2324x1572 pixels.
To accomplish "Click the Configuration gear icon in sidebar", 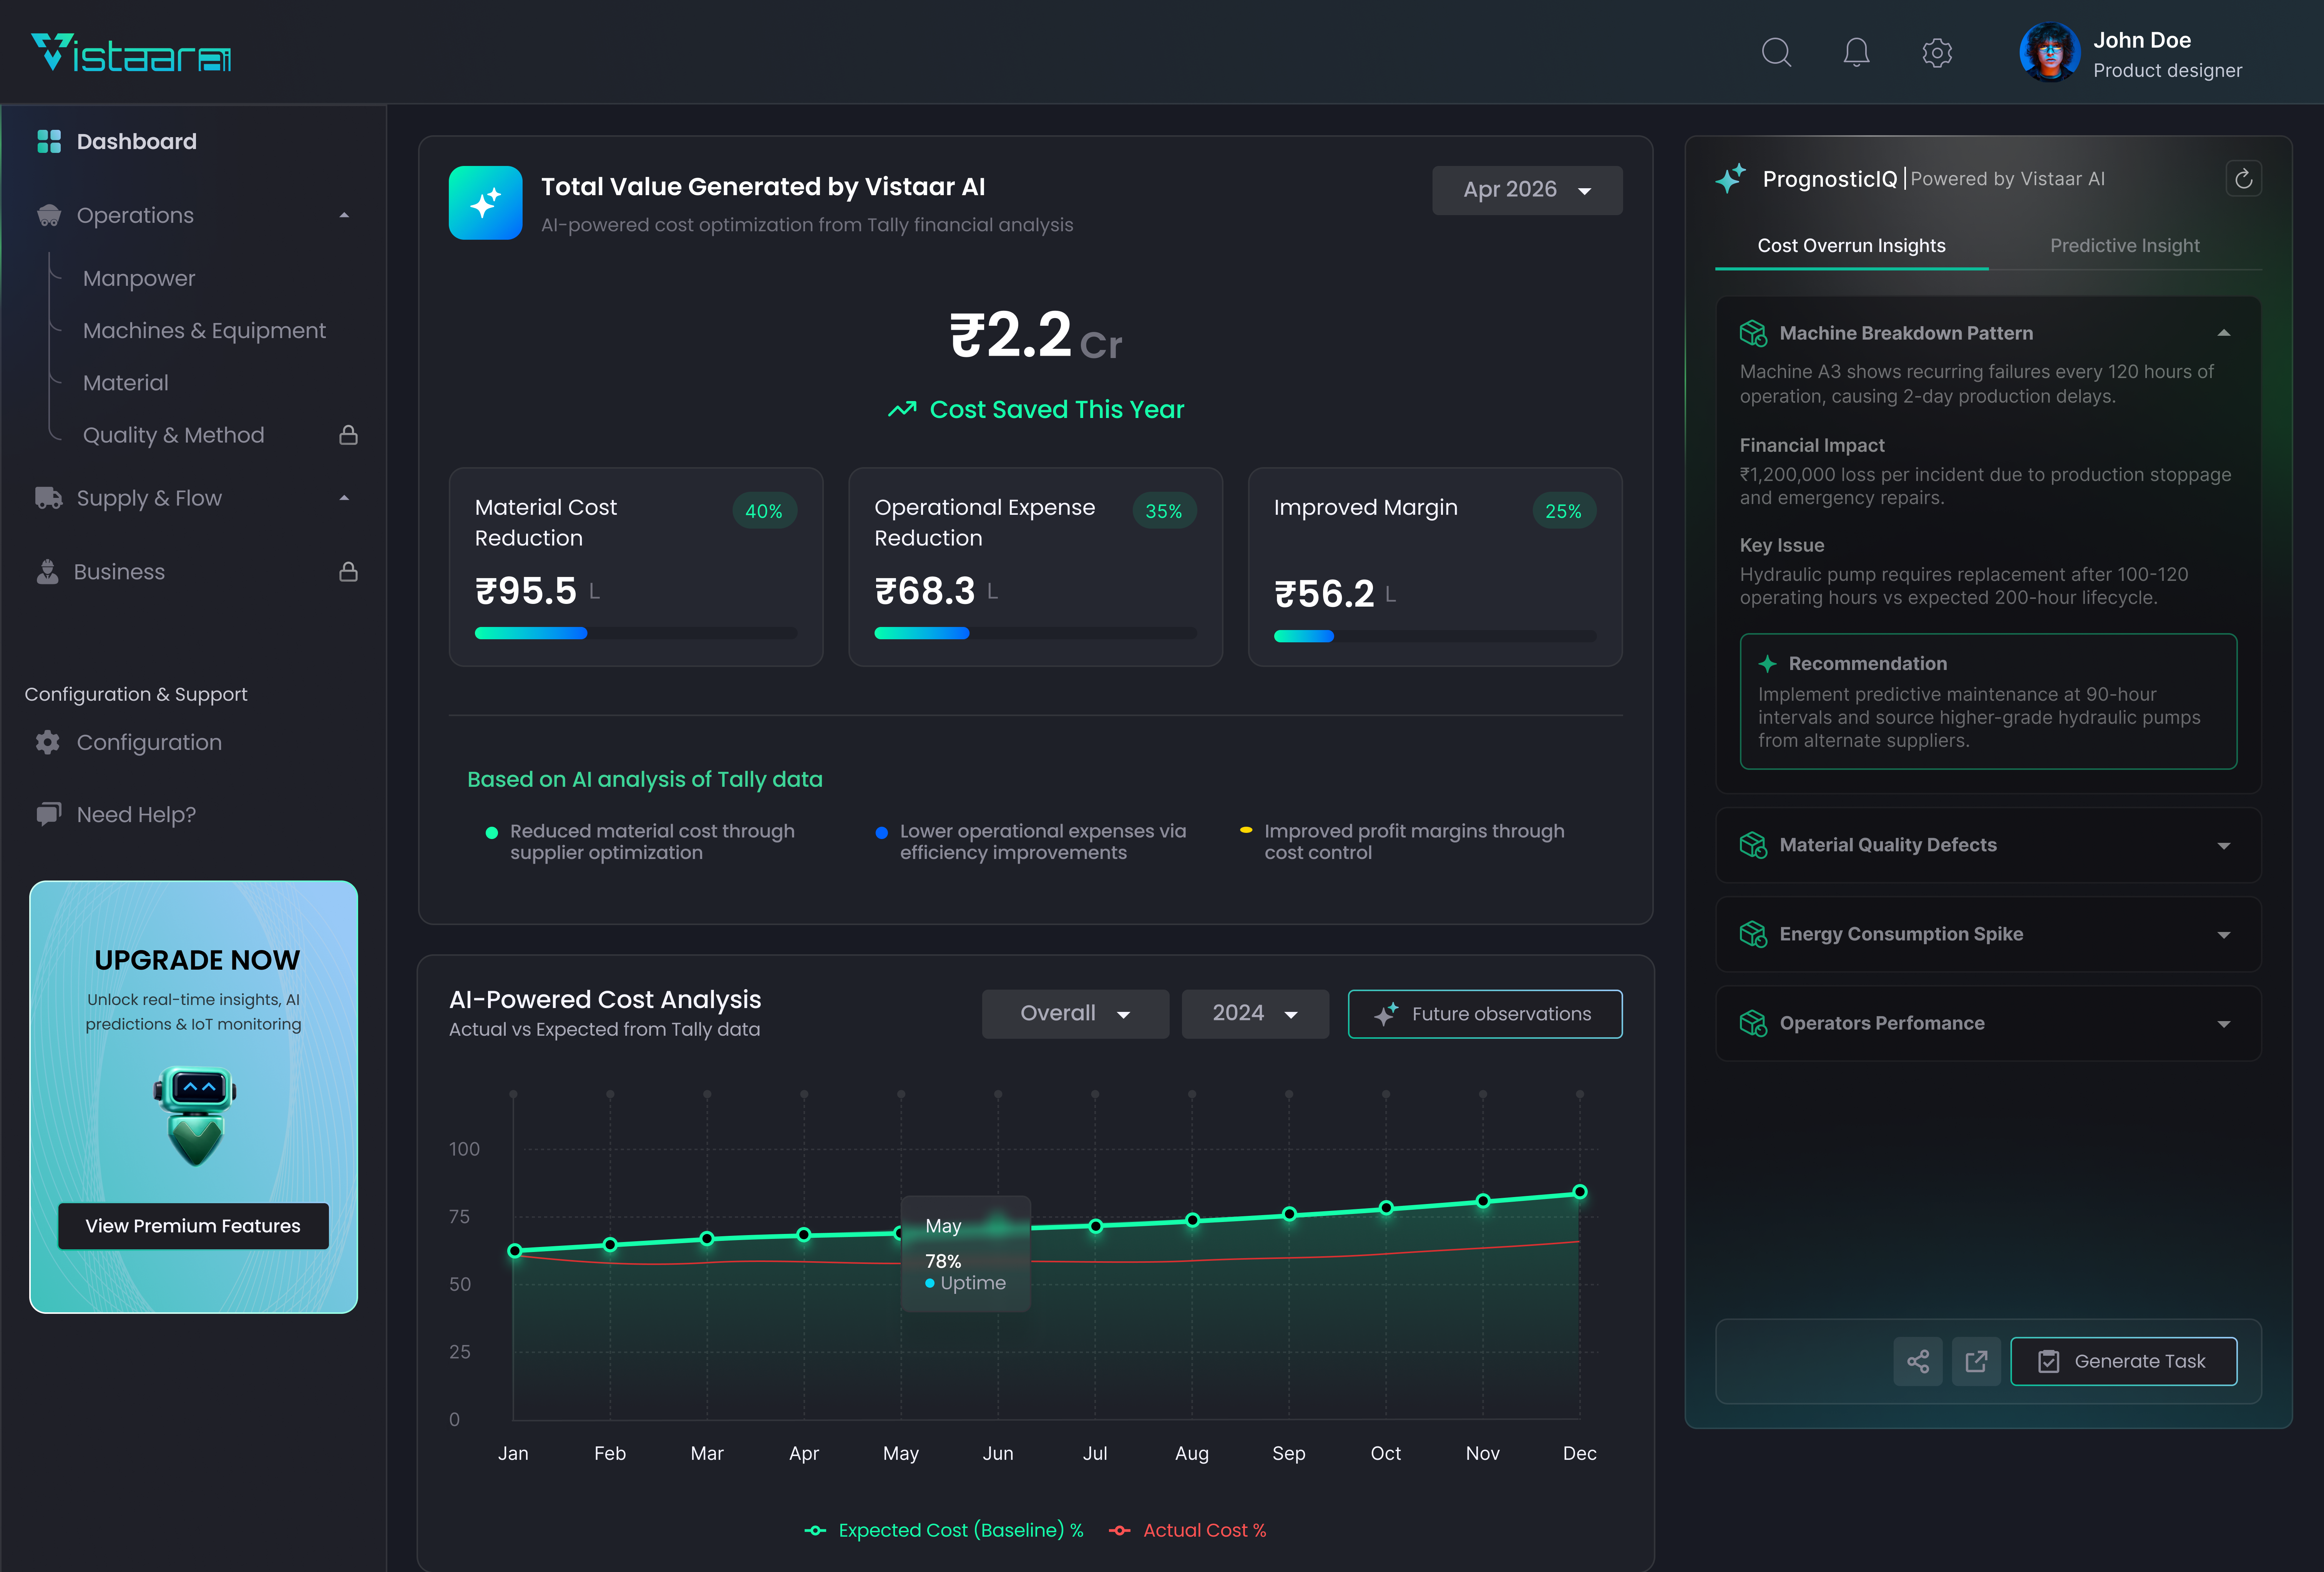I will tap(48, 742).
